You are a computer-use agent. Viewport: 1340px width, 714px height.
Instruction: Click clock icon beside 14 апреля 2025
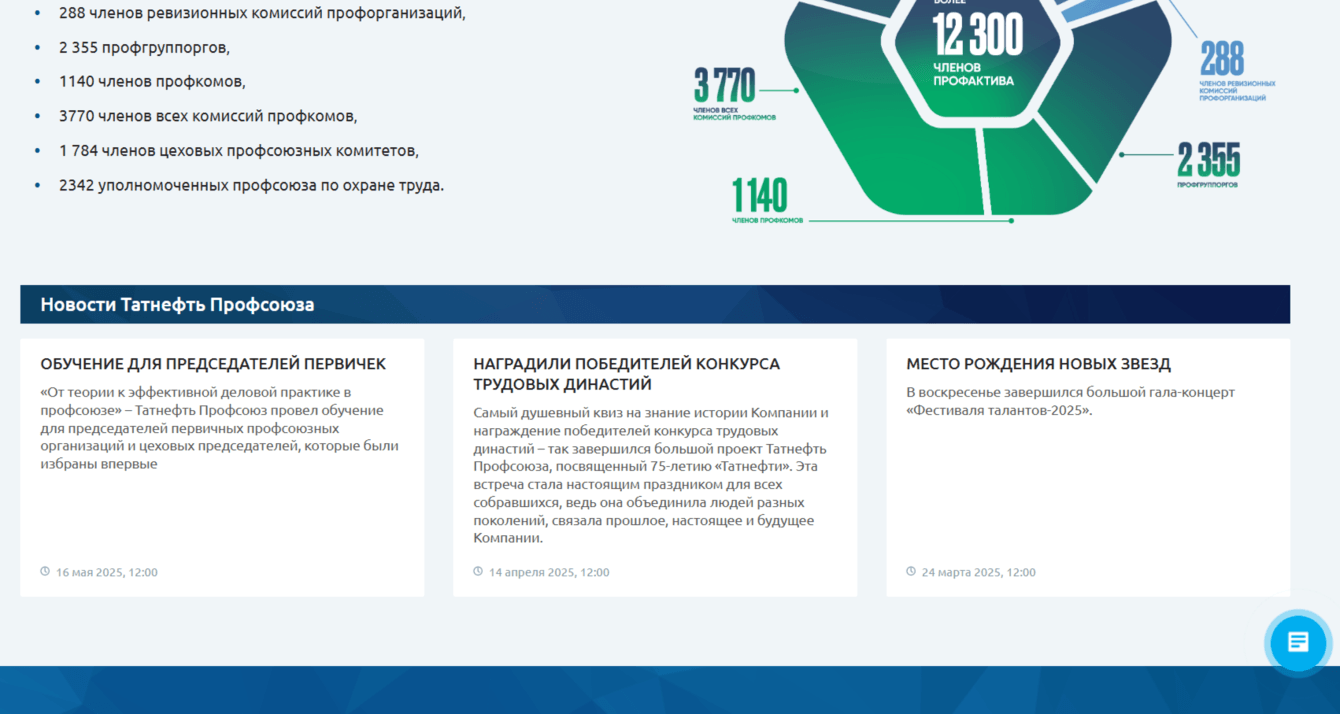(478, 572)
